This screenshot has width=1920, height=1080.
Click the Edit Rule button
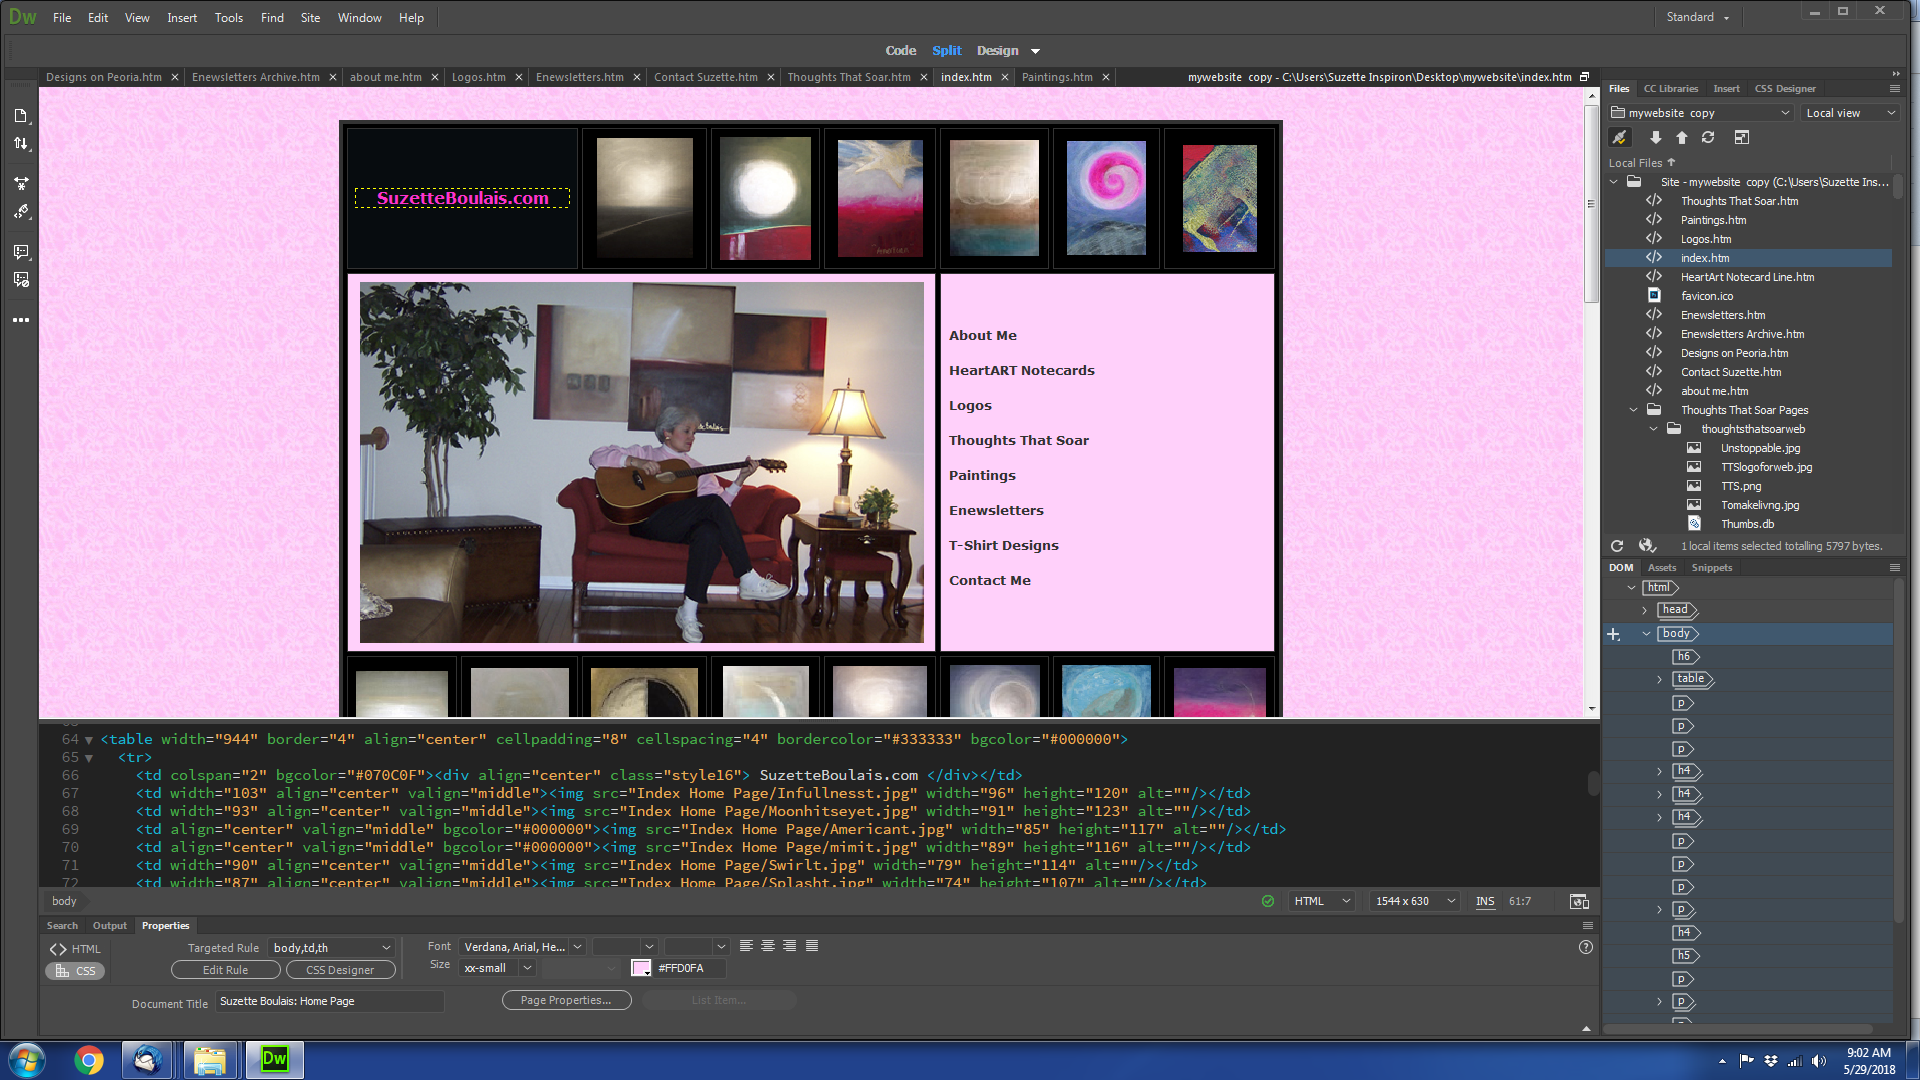coord(224,969)
